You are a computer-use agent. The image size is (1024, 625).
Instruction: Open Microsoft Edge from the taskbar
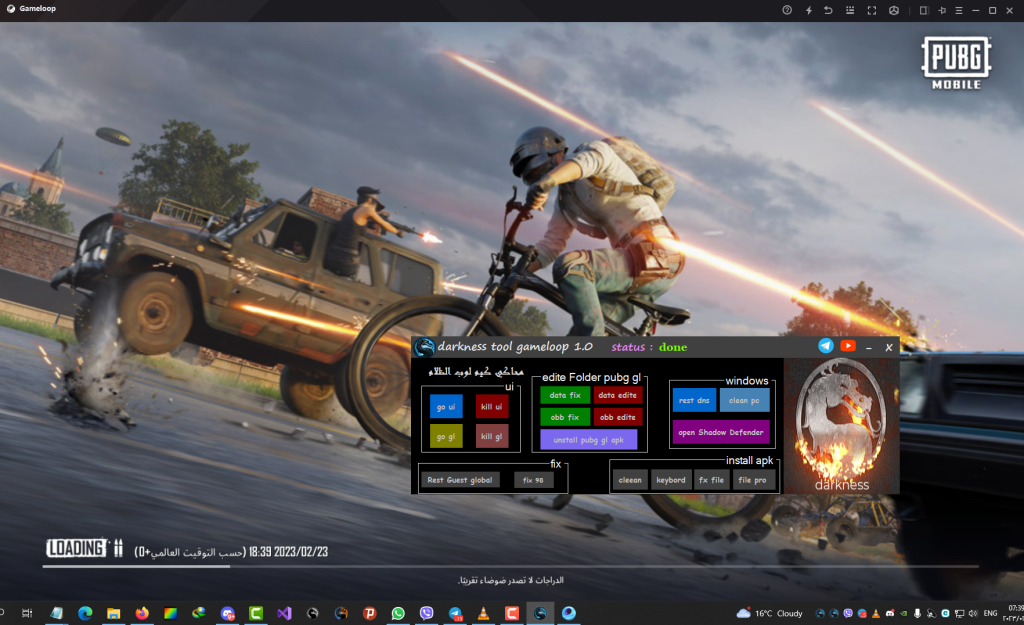coord(85,613)
